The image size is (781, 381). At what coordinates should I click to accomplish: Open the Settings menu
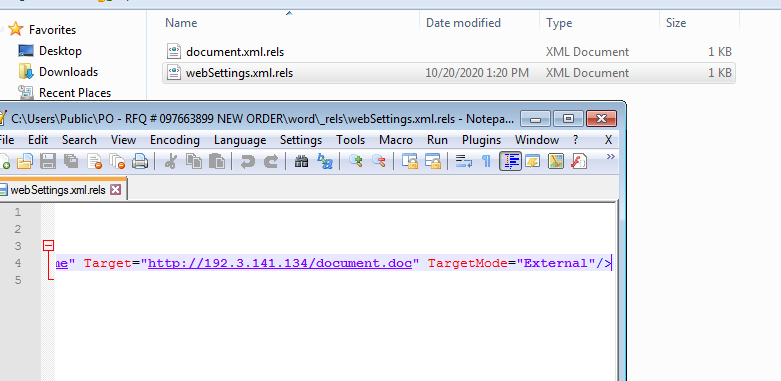point(301,140)
